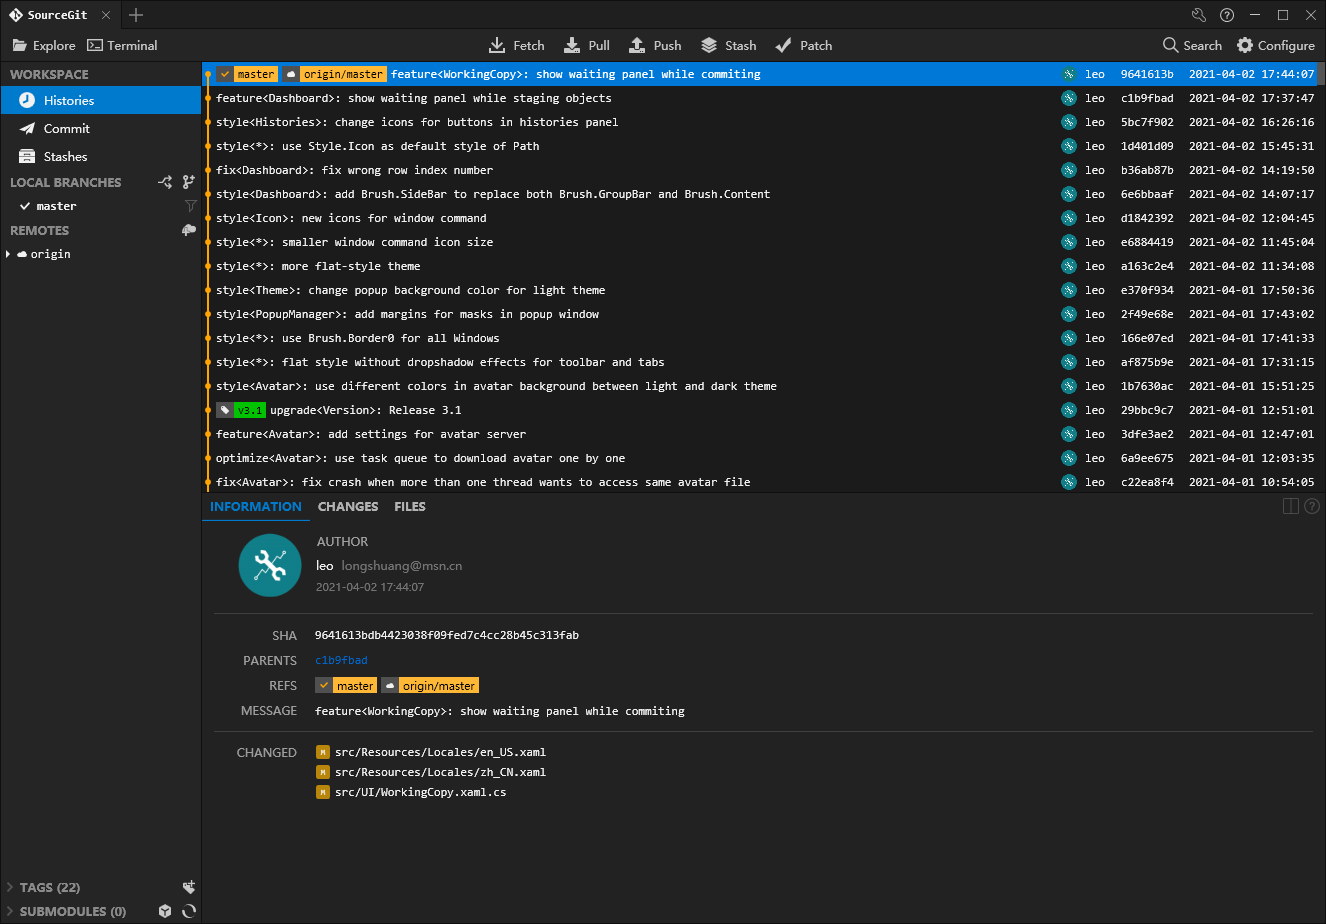This screenshot has height=924, width=1326.
Task: Click the v3.1 tag label in commit list
Action: 241,410
